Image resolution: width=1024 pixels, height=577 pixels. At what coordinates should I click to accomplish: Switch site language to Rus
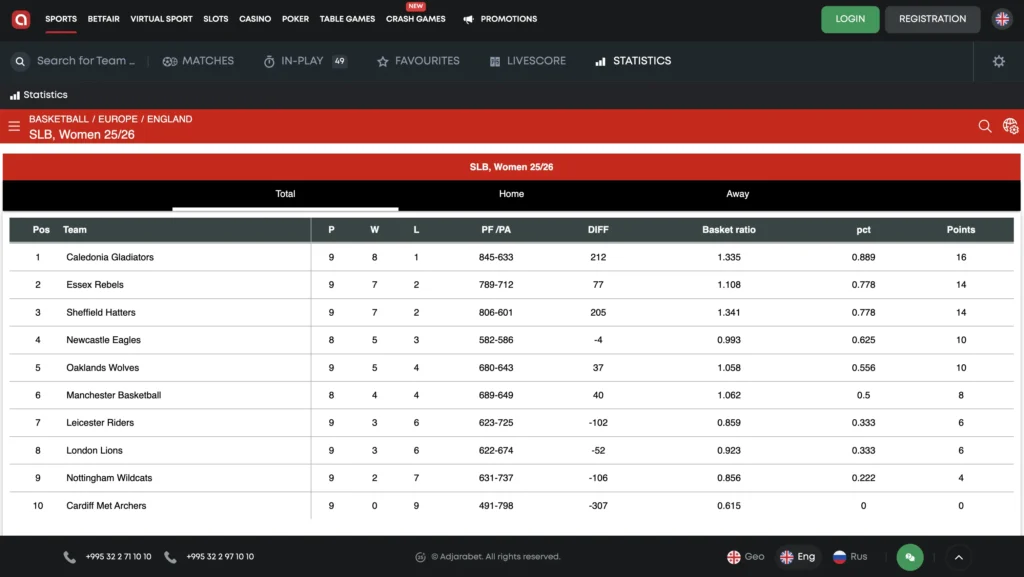849,556
